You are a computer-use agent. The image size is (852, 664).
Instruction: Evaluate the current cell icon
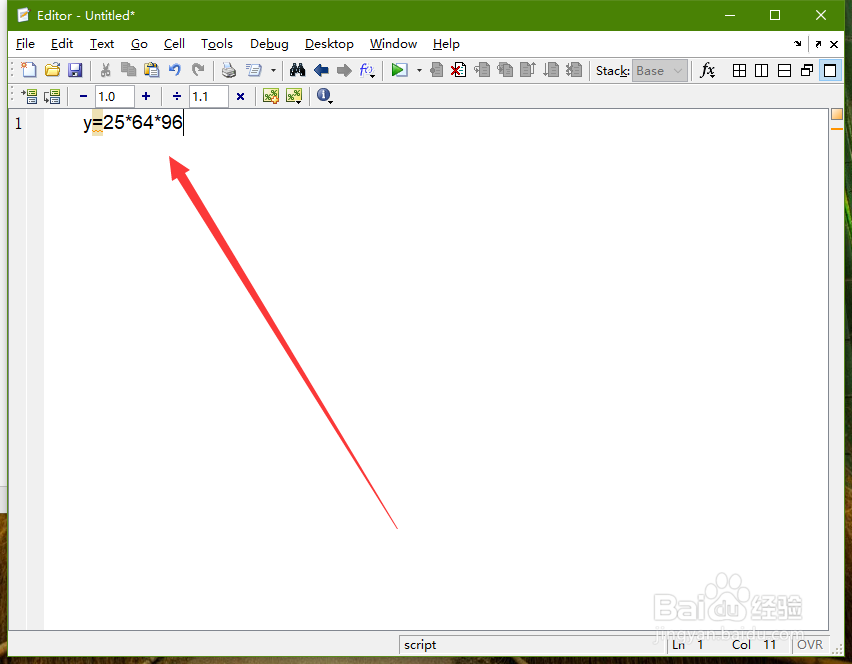(x=29, y=97)
